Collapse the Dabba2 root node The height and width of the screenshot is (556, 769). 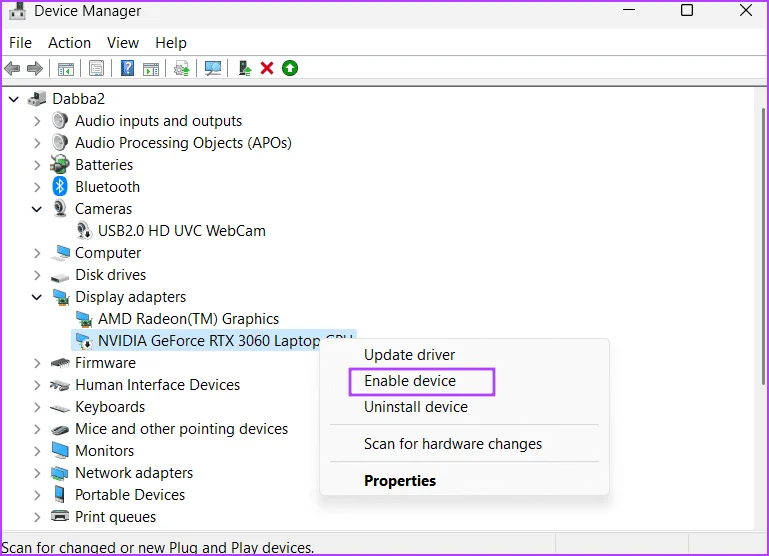click(14, 99)
